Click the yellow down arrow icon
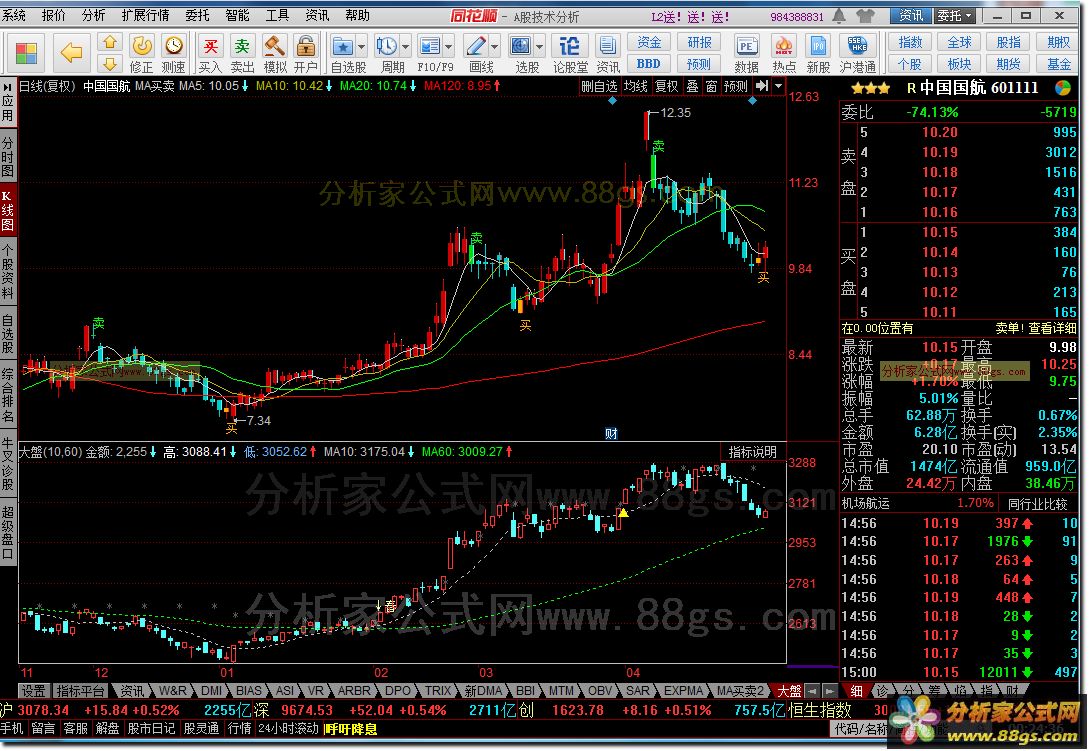 coord(110,64)
